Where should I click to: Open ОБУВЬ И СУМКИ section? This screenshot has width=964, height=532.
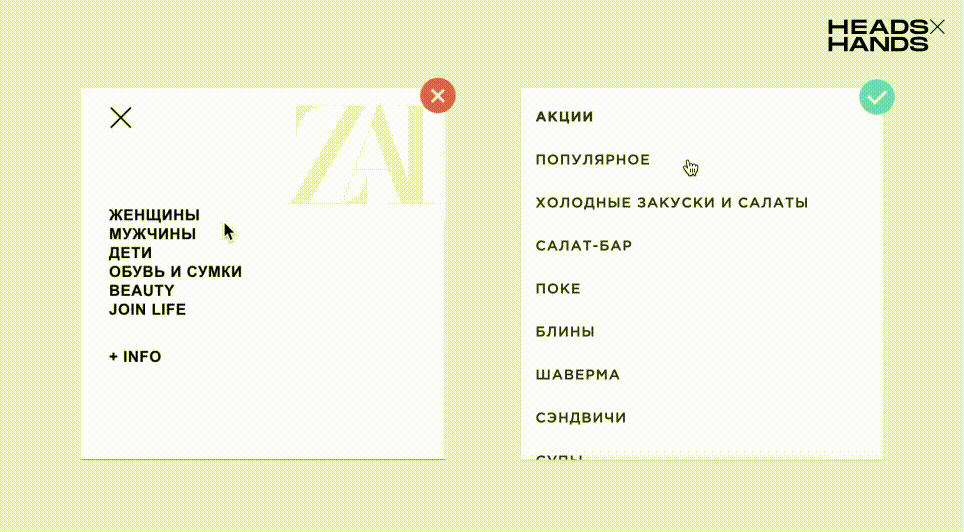(175, 271)
